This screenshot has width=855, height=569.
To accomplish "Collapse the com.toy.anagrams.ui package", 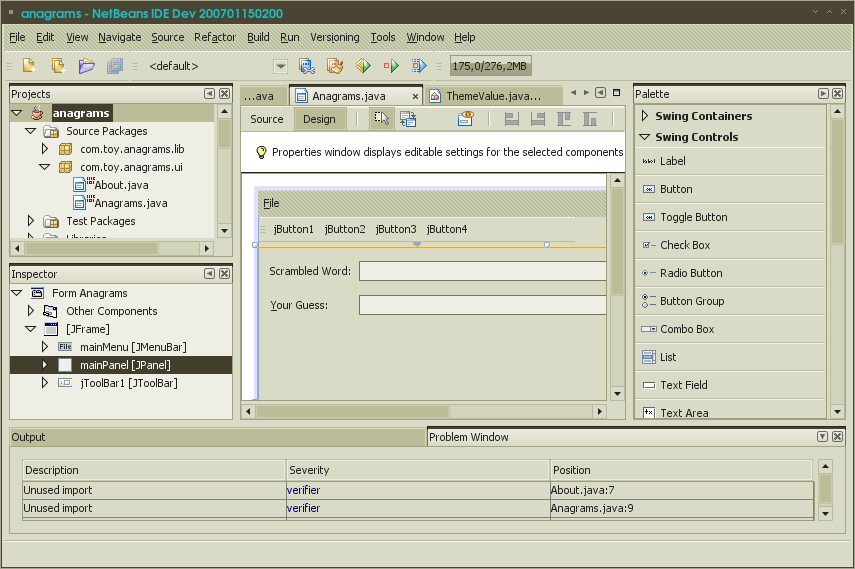I will click(45, 167).
